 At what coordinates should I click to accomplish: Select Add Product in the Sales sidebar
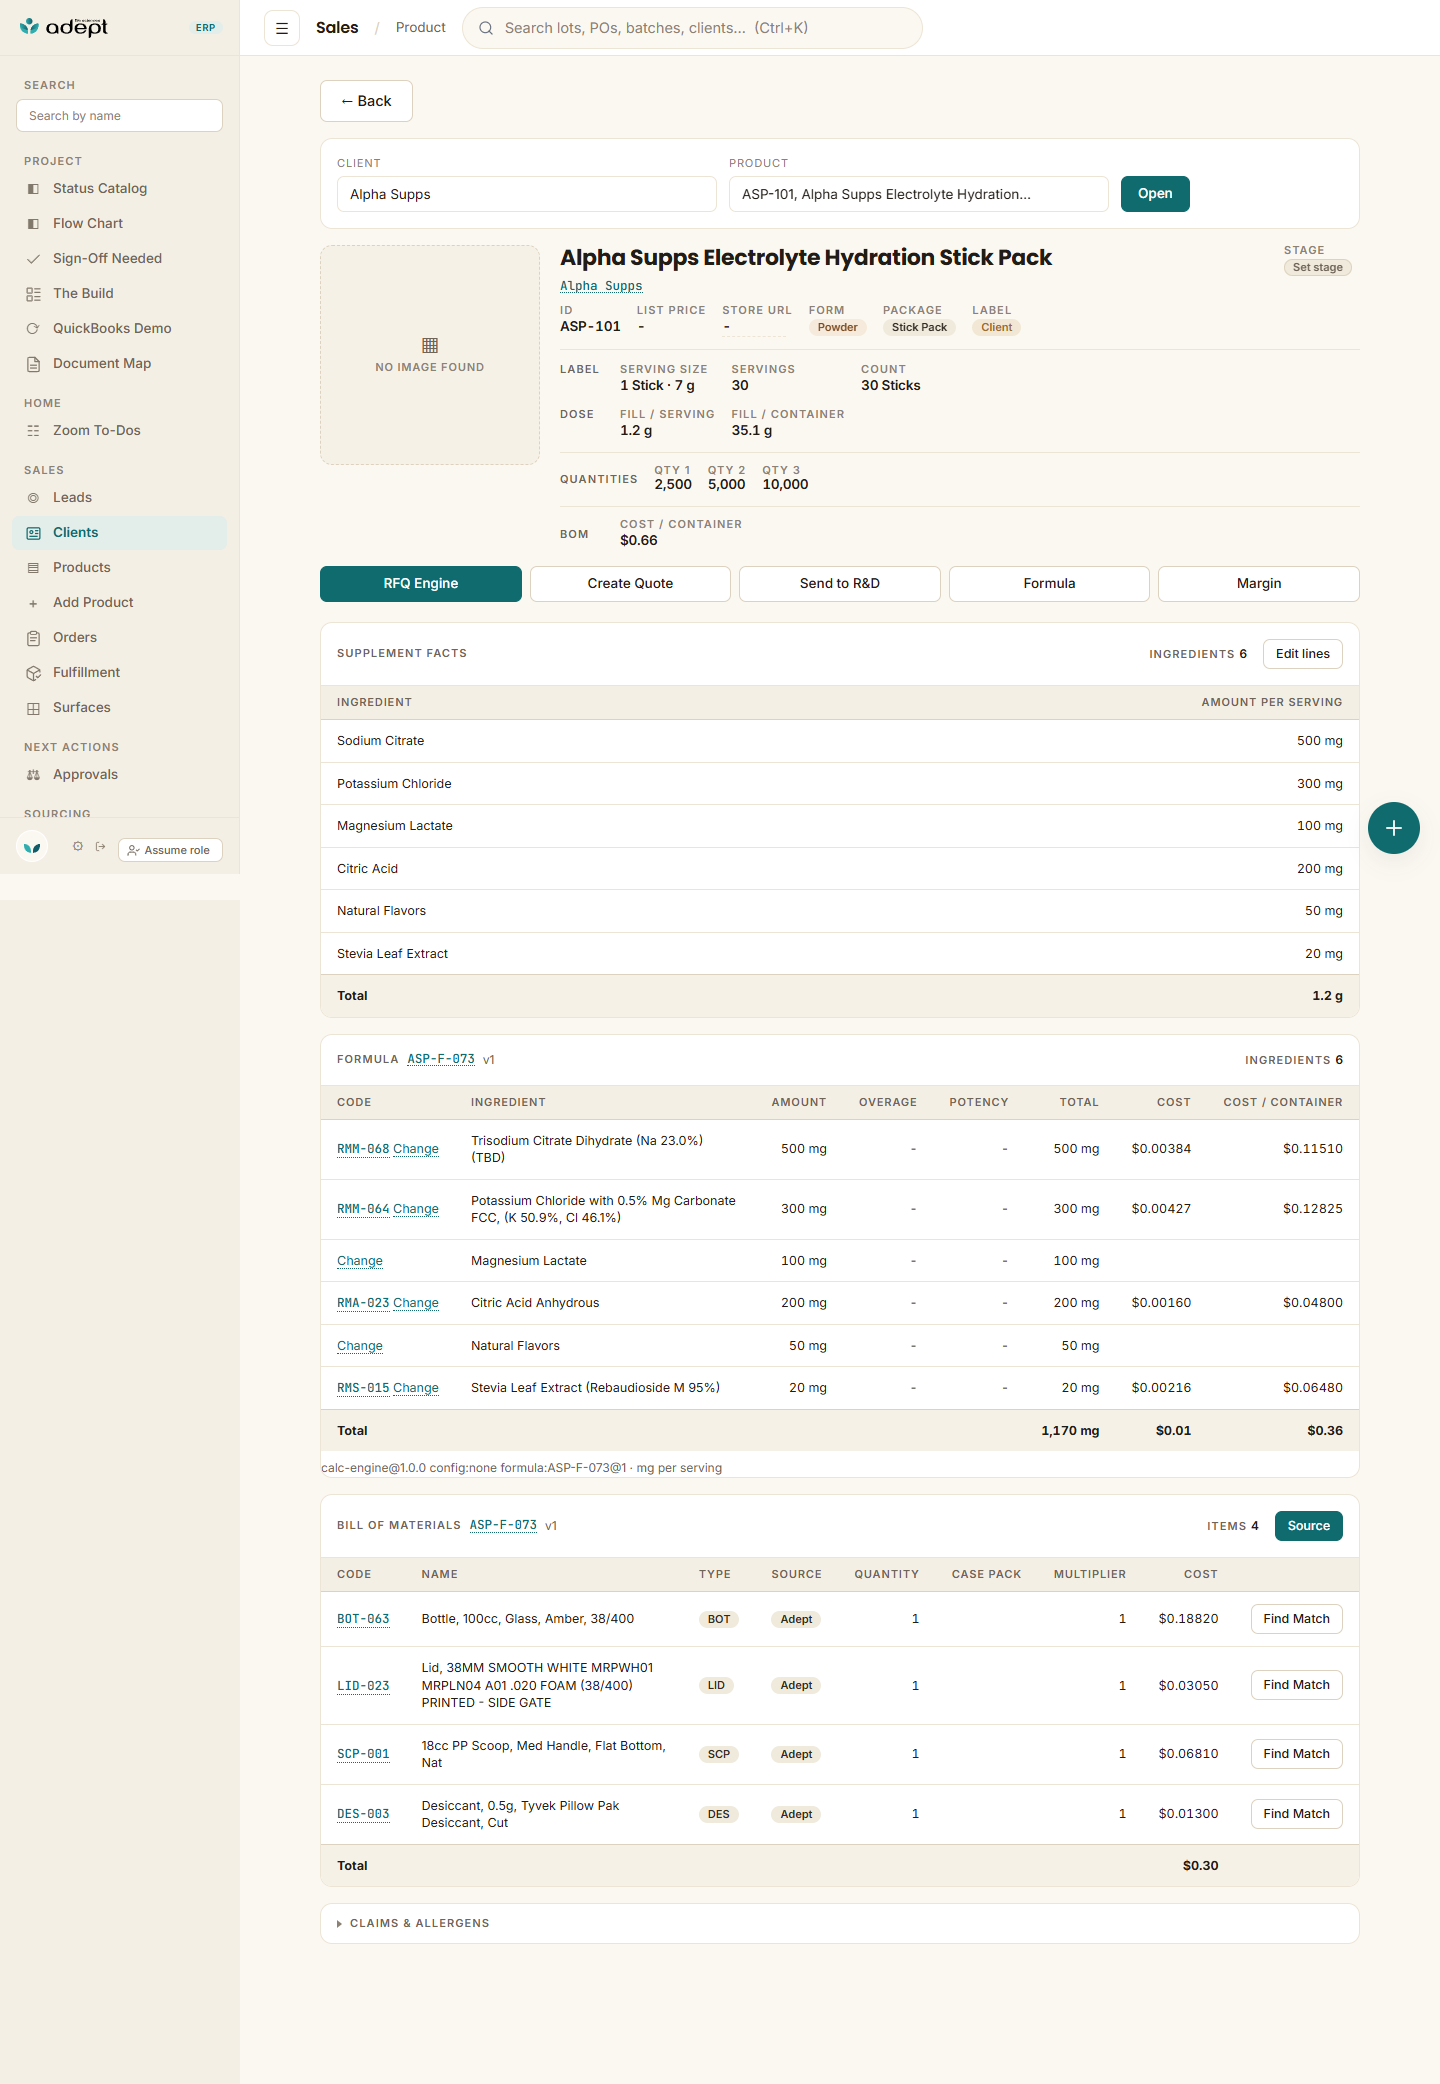point(120,603)
